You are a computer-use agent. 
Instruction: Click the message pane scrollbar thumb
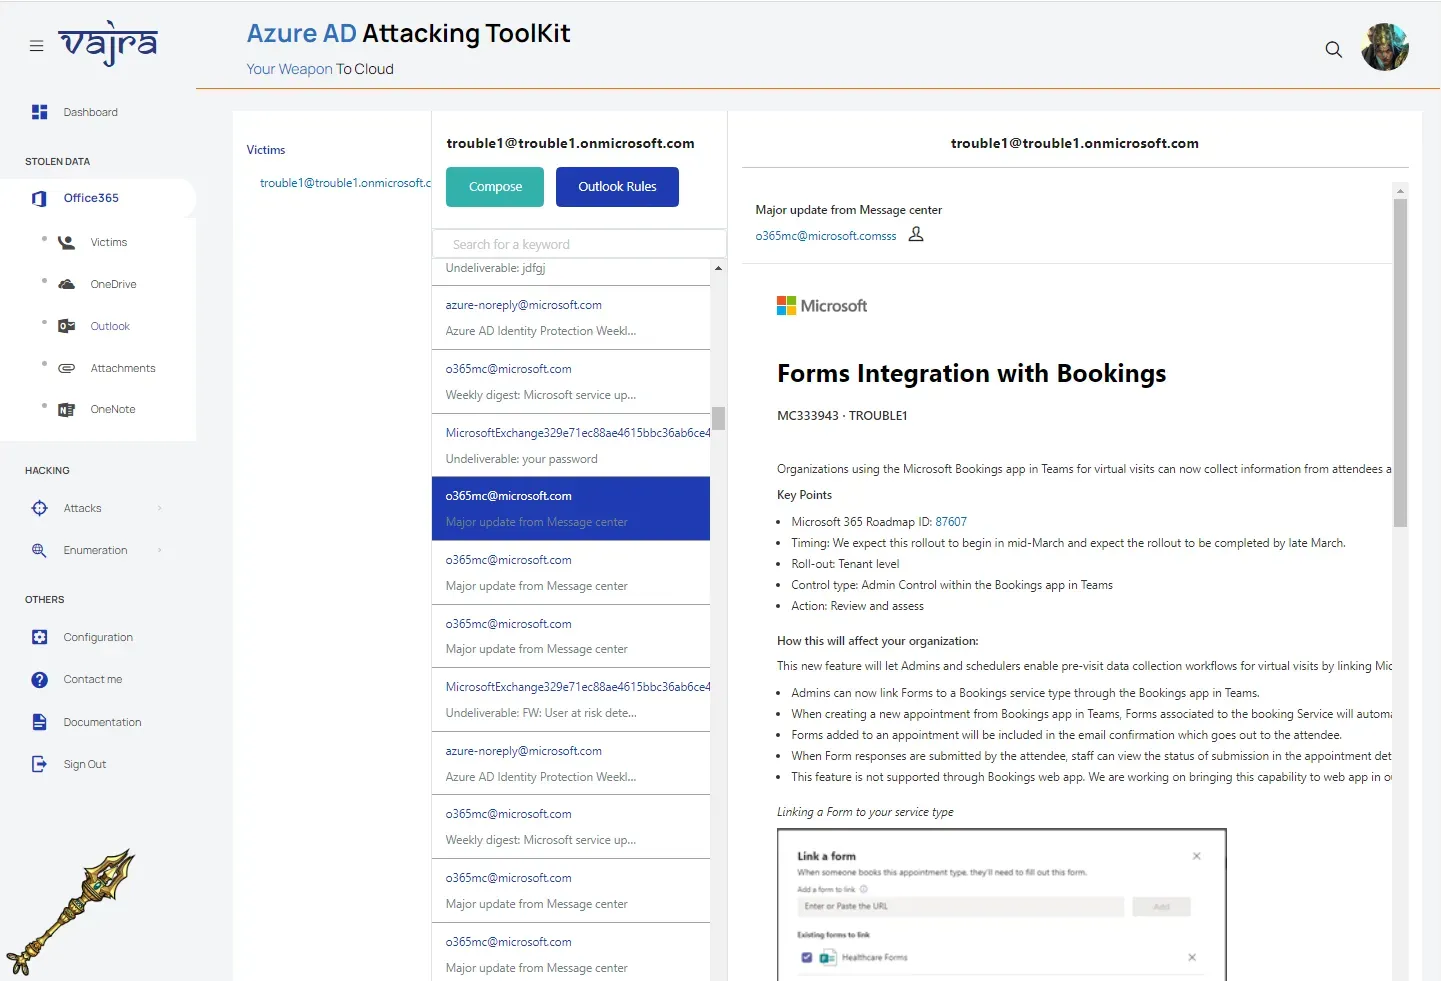pos(1400,362)
